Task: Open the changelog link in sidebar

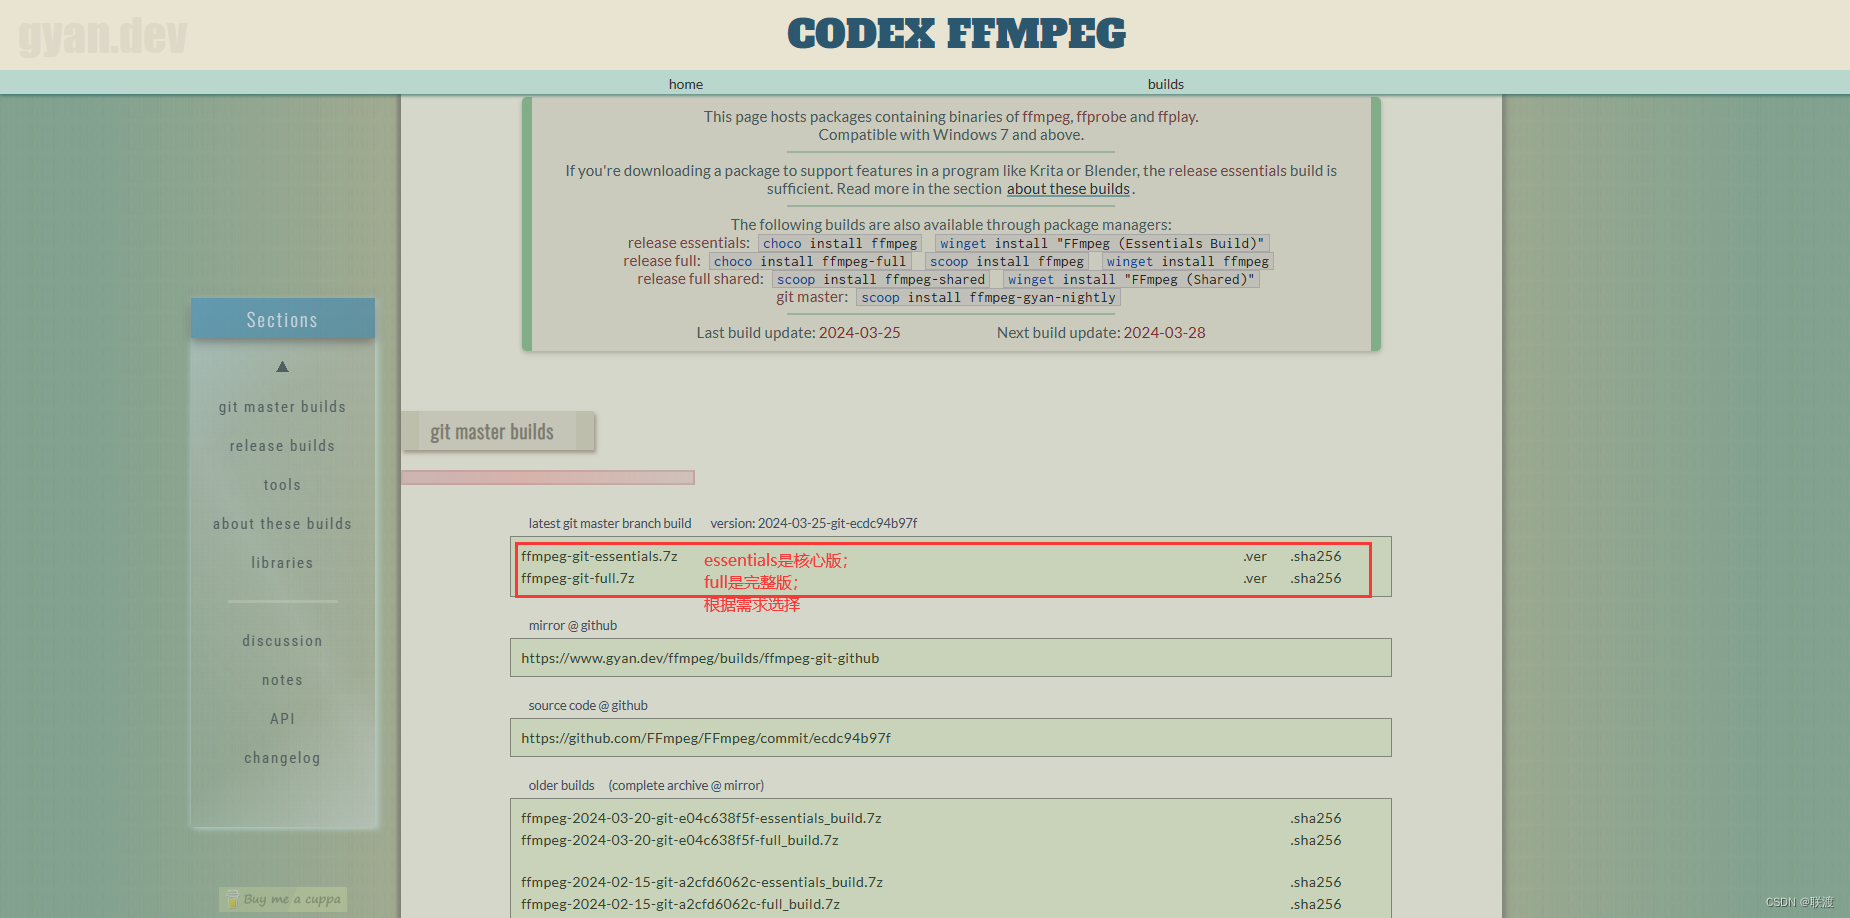Action: tap(282, 758)
